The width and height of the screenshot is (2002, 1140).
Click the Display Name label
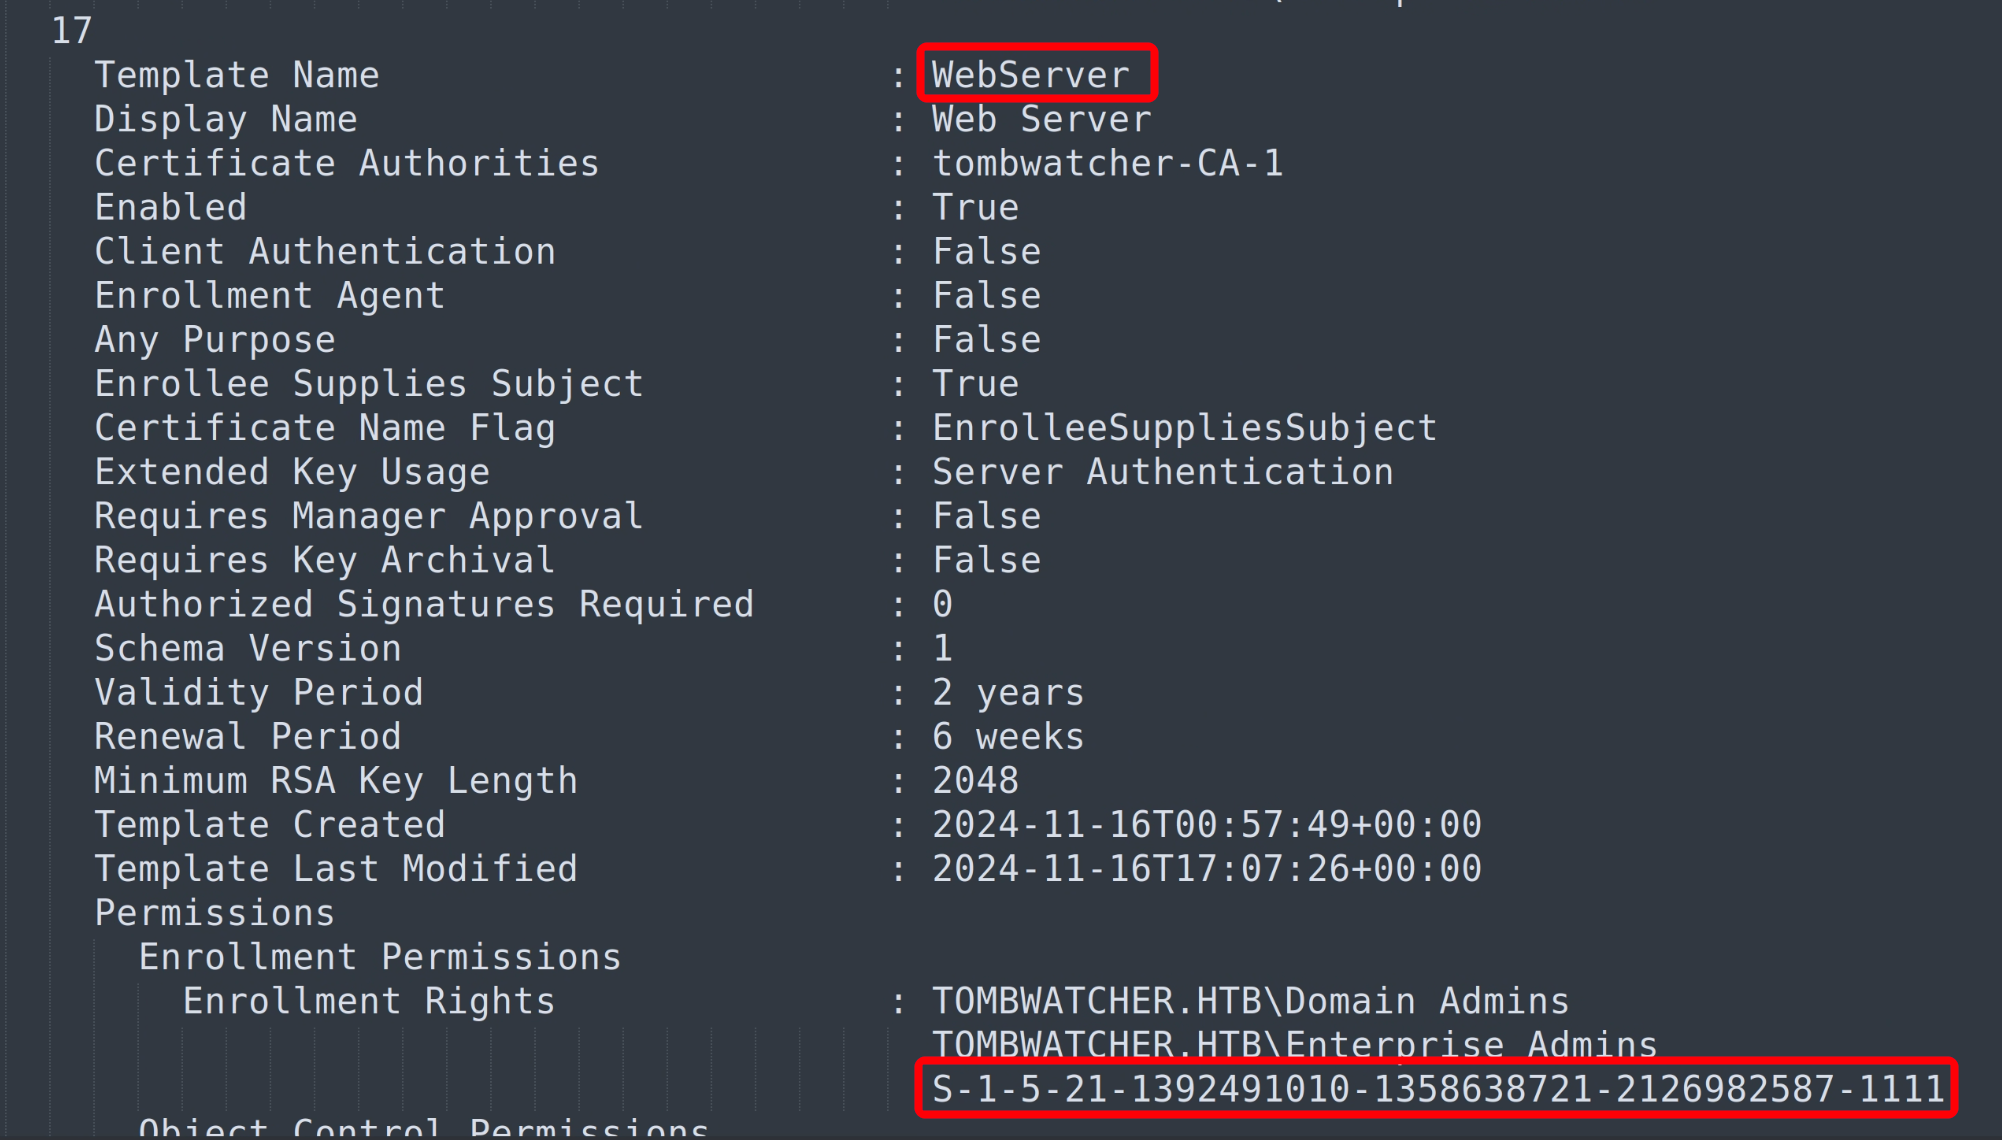click(226, 119)
